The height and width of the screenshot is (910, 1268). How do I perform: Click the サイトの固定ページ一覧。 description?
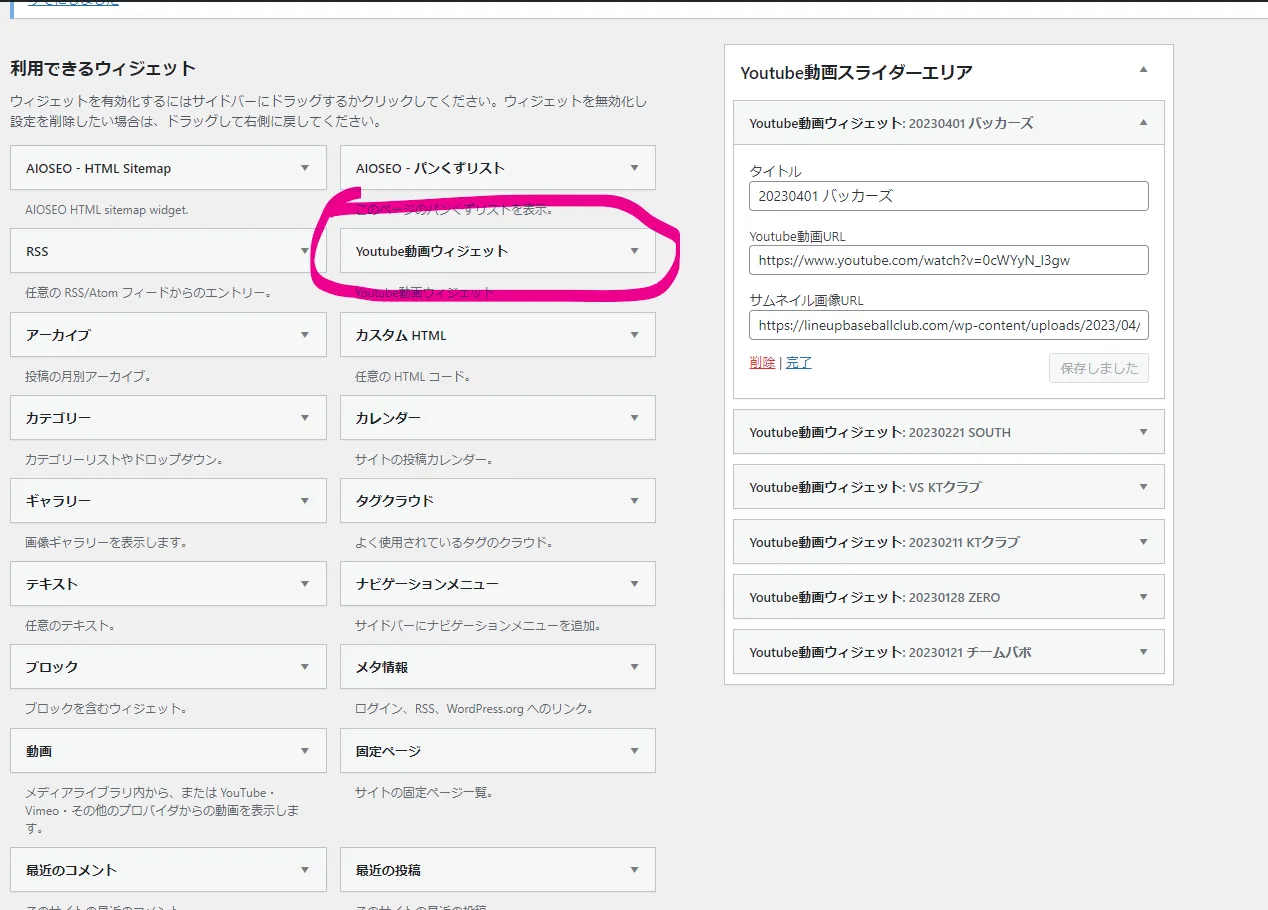click(424, 793)
